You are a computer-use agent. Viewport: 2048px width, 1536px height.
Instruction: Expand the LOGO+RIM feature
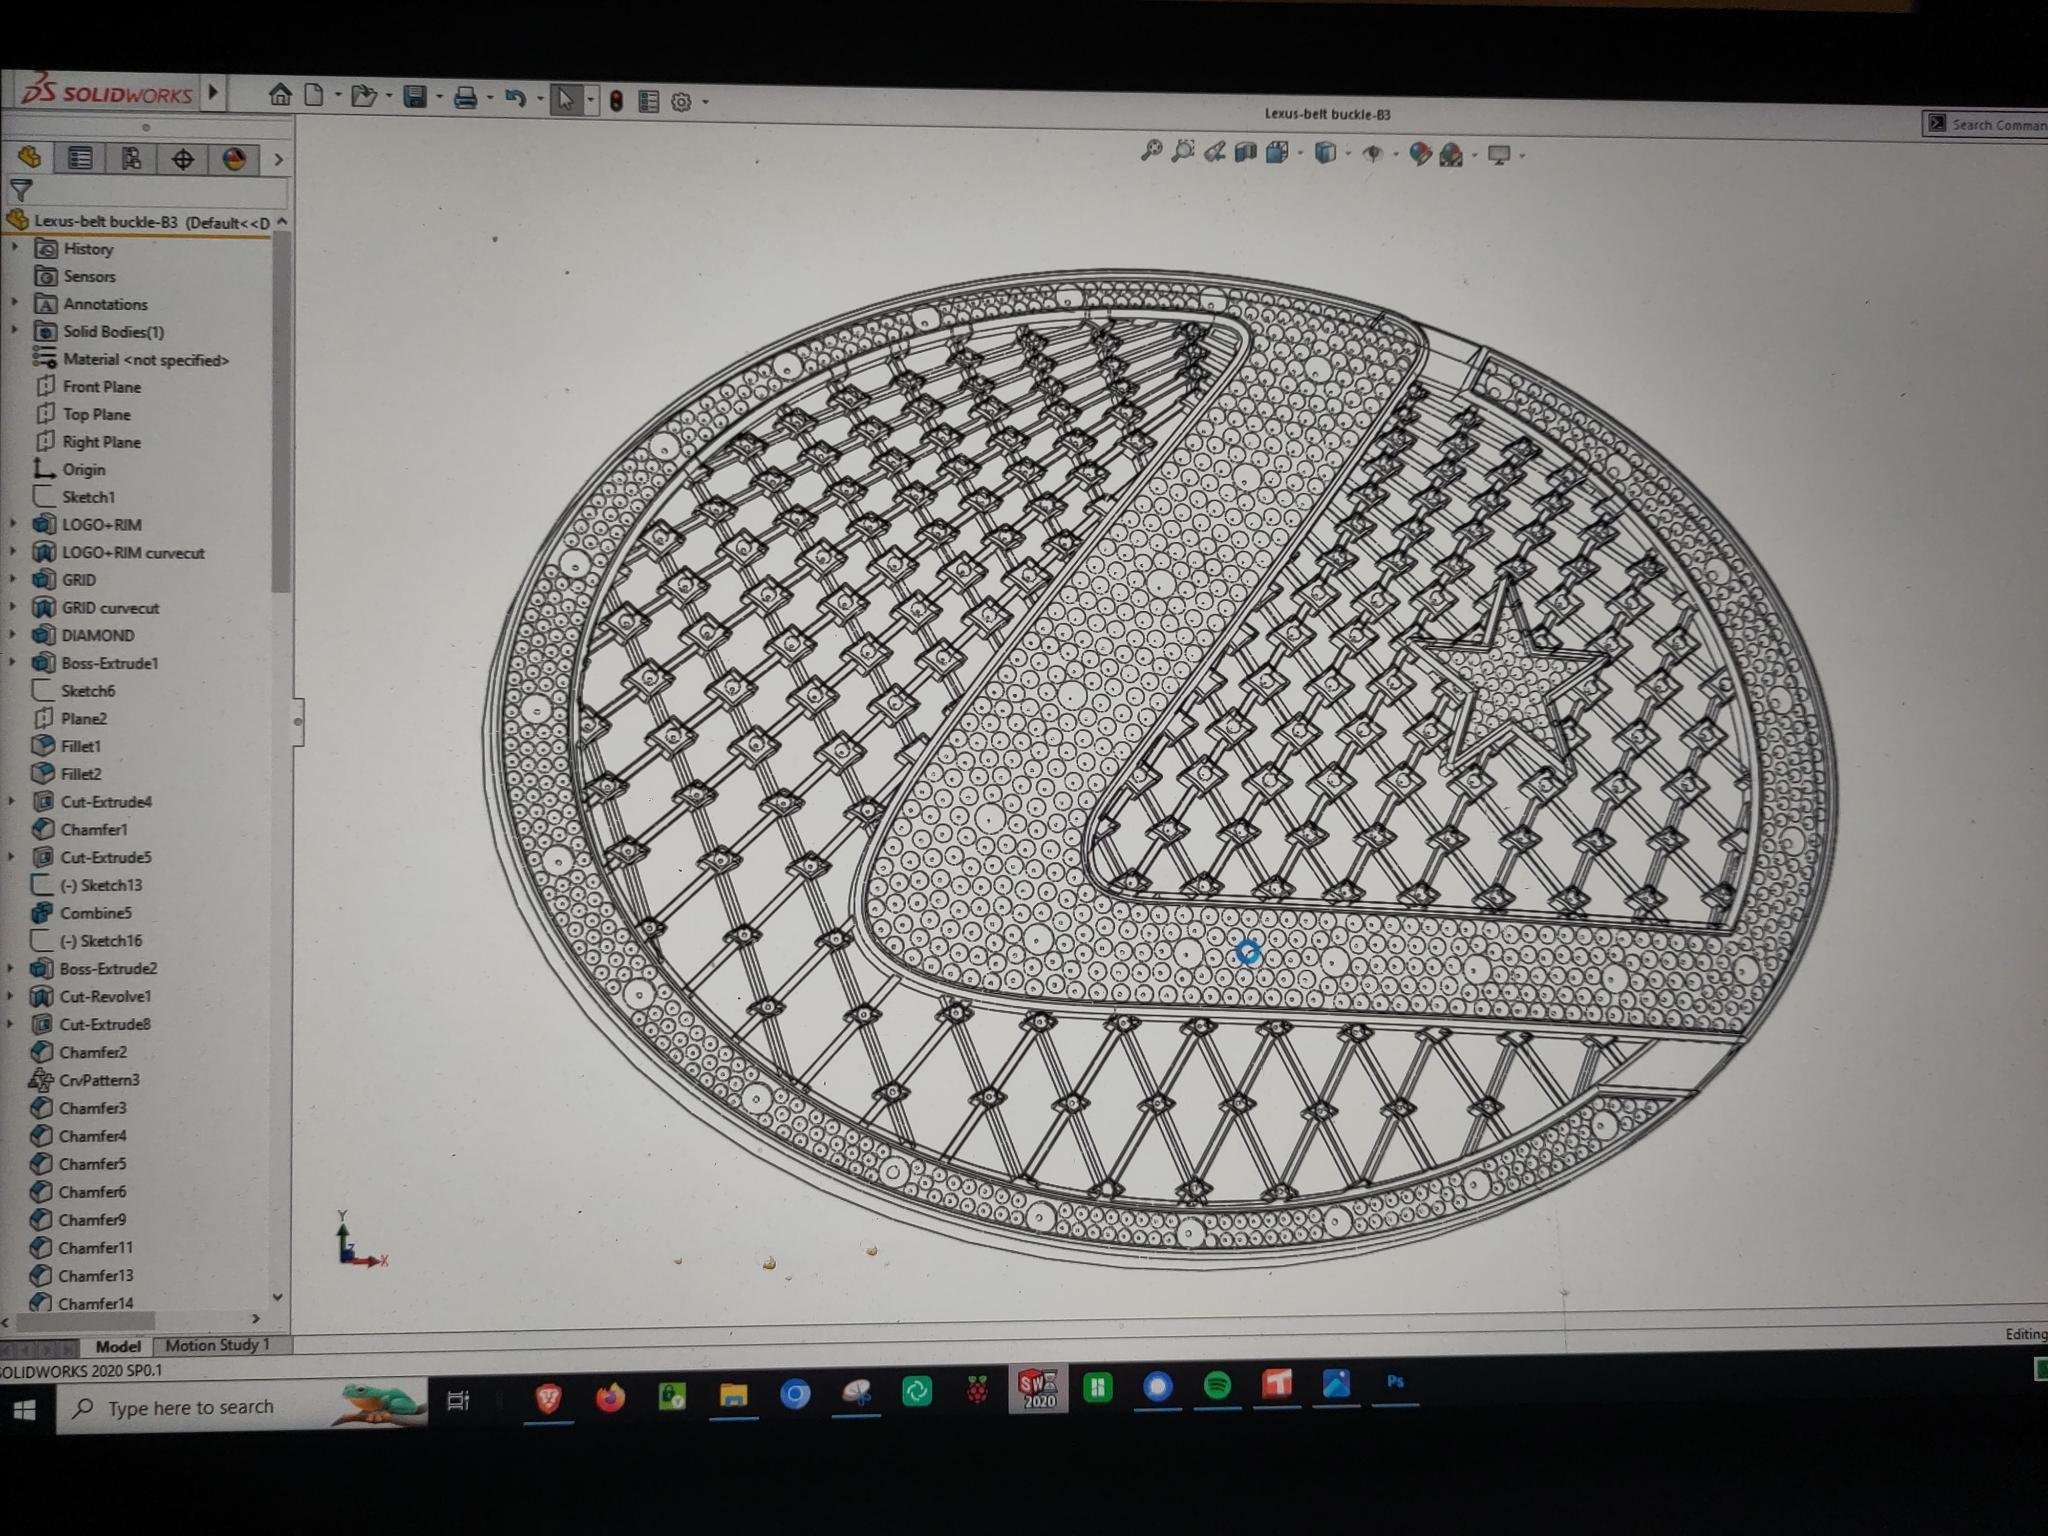point(13,522)
